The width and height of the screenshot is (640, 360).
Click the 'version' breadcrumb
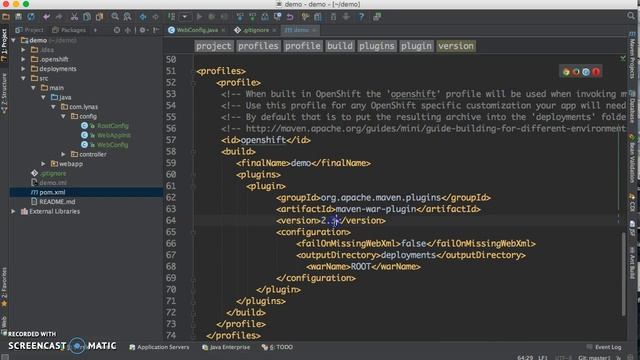(456, 46)
